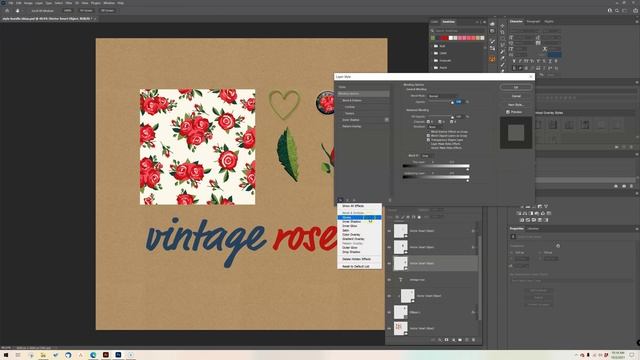The width and height of the screenshot is (640, 360).
Task: Open Edge from the taskbar
Action: click(x=93, y=355)
